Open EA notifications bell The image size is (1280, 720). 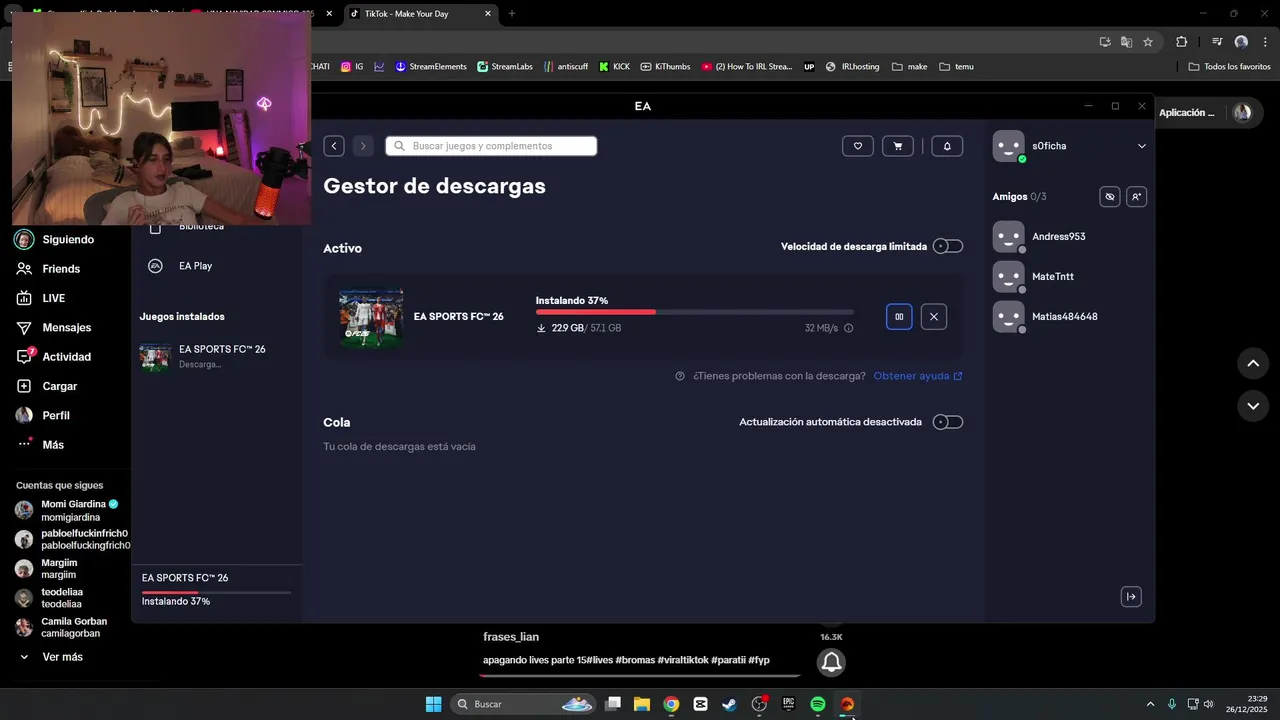coord(947,146)
